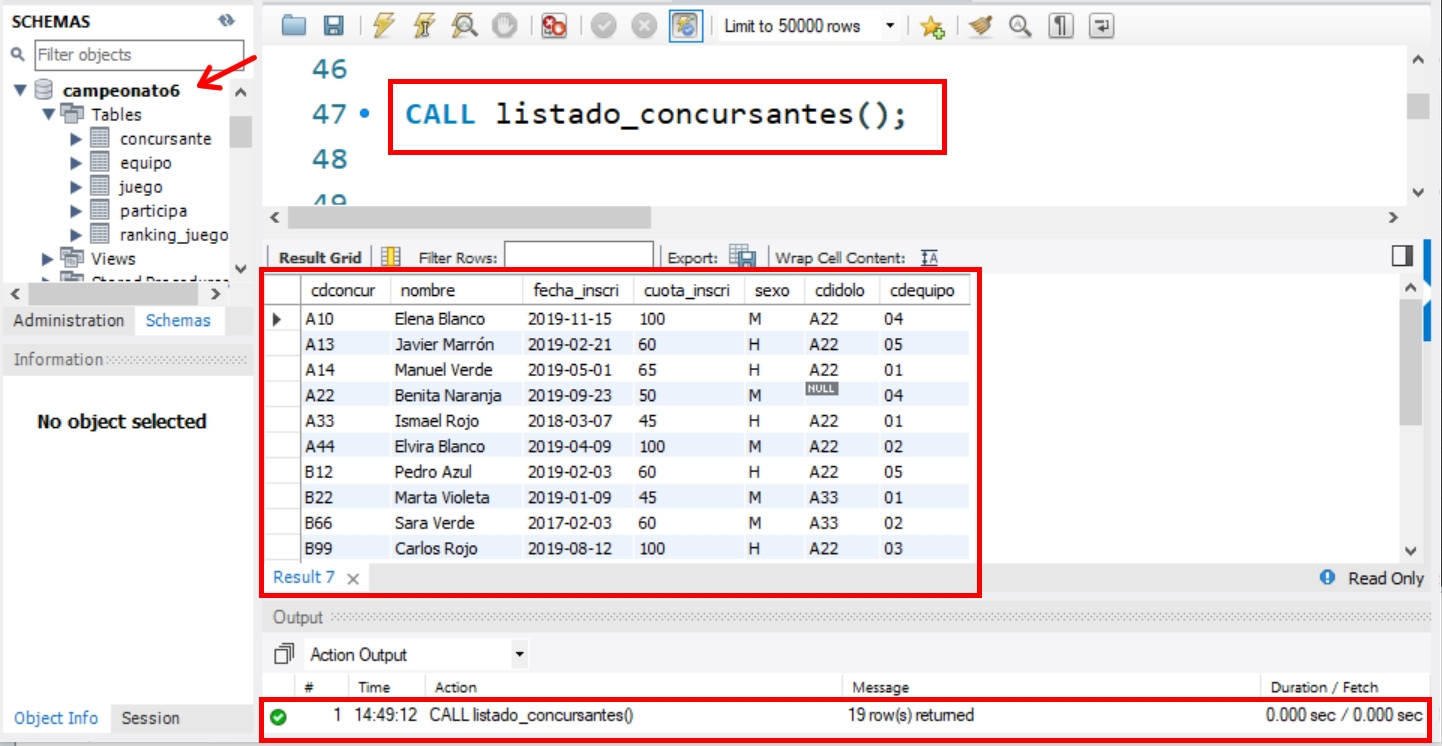Click into the Filter Rows field
Viewport: 1442px width, 746px height.
tap(579, 257)
